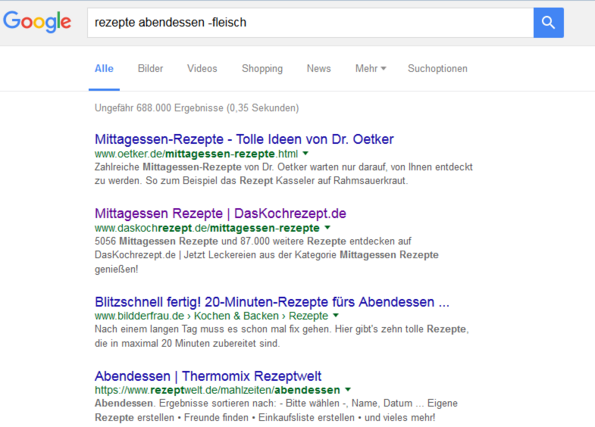
Task: Click snippet 'Zahlreiche Mittagessen-Rezepte von Dr. Oetker'
Action: pyautogui.click(x=283, y=174)
